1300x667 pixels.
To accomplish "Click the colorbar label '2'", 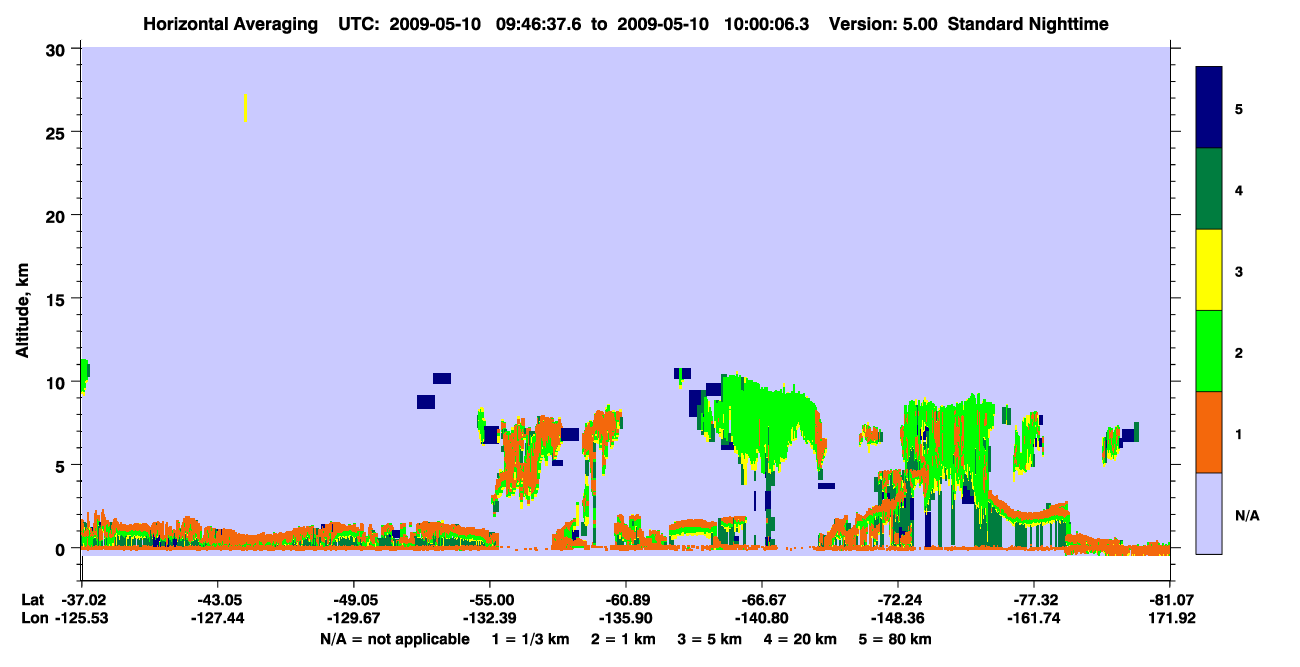I will tap(1239, 353).
